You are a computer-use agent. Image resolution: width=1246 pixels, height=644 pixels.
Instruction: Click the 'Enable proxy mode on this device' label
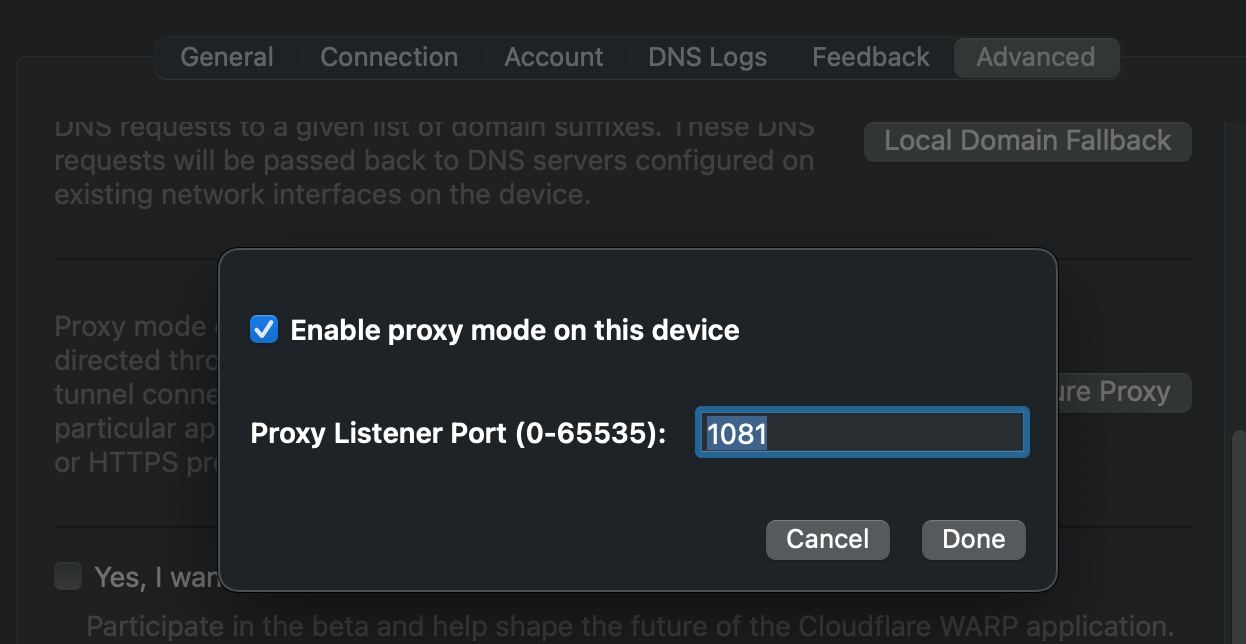click(515, 330)
